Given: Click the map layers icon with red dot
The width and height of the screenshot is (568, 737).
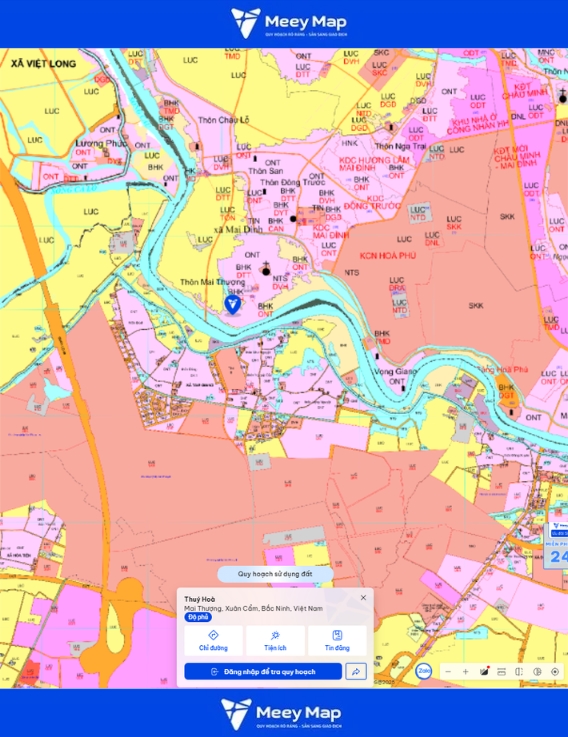Looking at the screenshot, I should click(484, 671).
